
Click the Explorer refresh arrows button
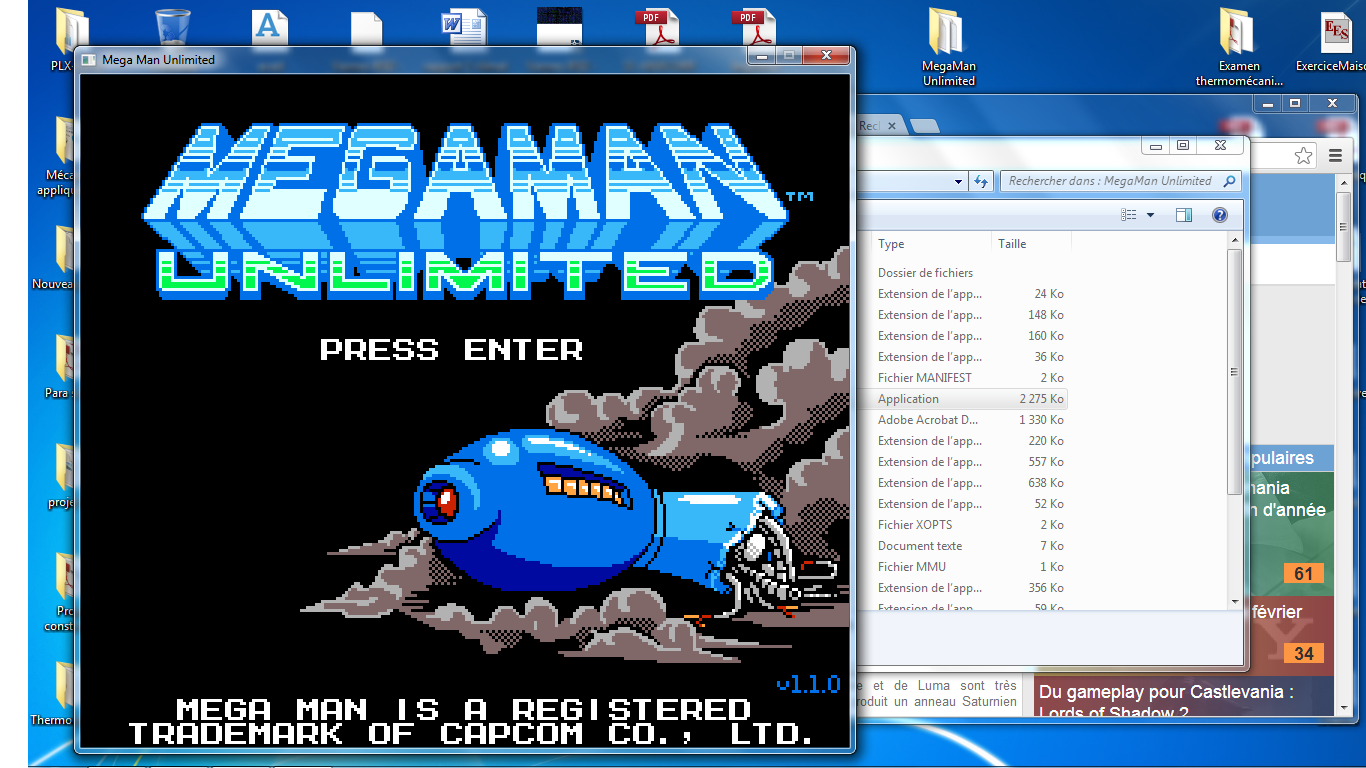[982, 181]
